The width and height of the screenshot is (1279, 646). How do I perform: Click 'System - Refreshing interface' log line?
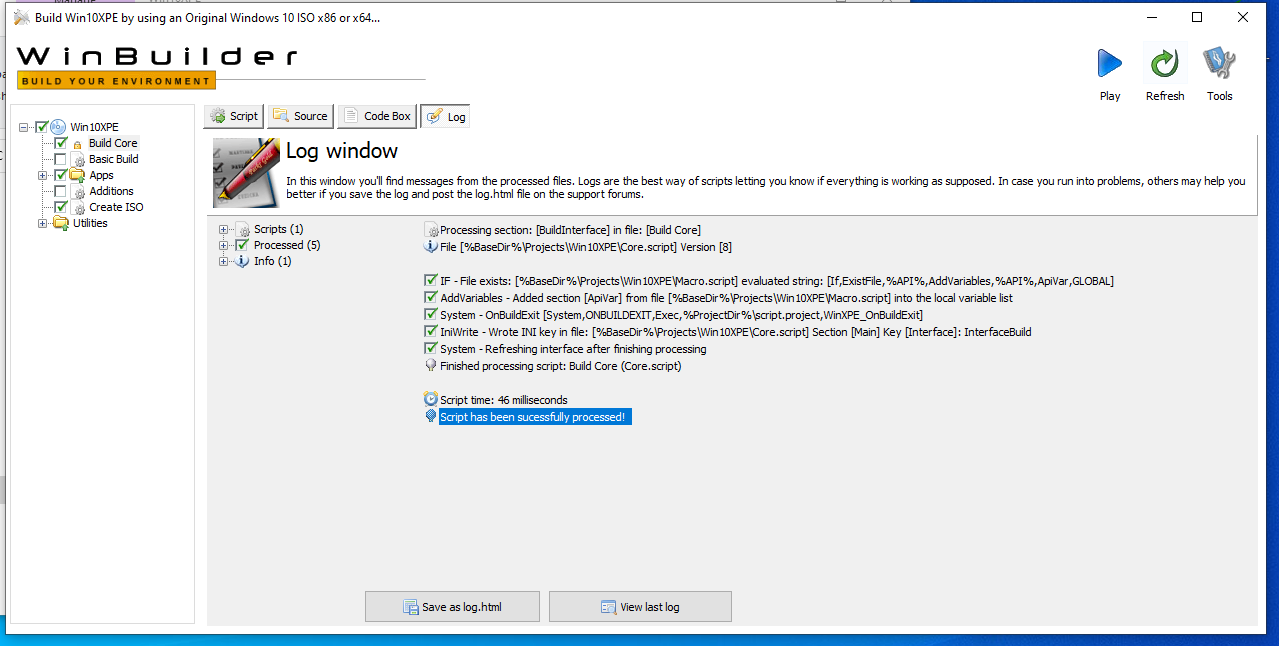(573, 349)
